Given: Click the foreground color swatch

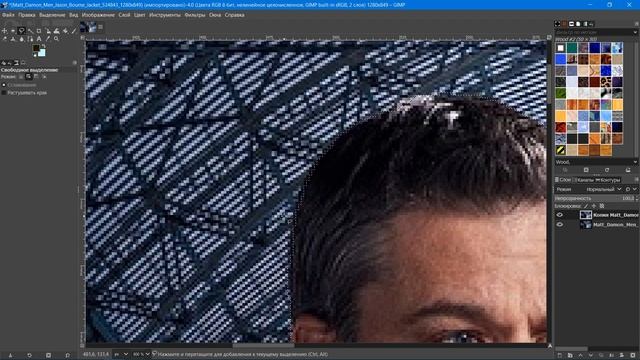Looking at the screenshot, I should coord(36,48).
